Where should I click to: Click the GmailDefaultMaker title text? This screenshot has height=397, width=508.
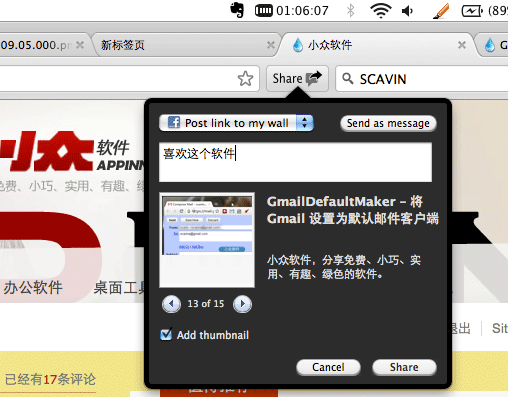[x=353, y=210]
